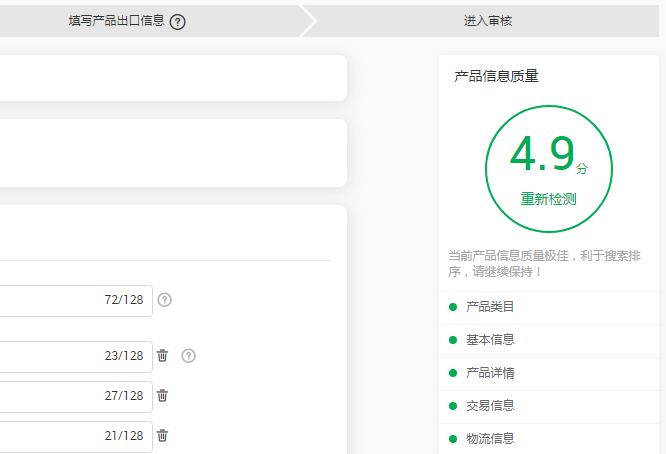666x454 pixels.
Task: Jump to 产品类目 section
Action: point(490,307)
